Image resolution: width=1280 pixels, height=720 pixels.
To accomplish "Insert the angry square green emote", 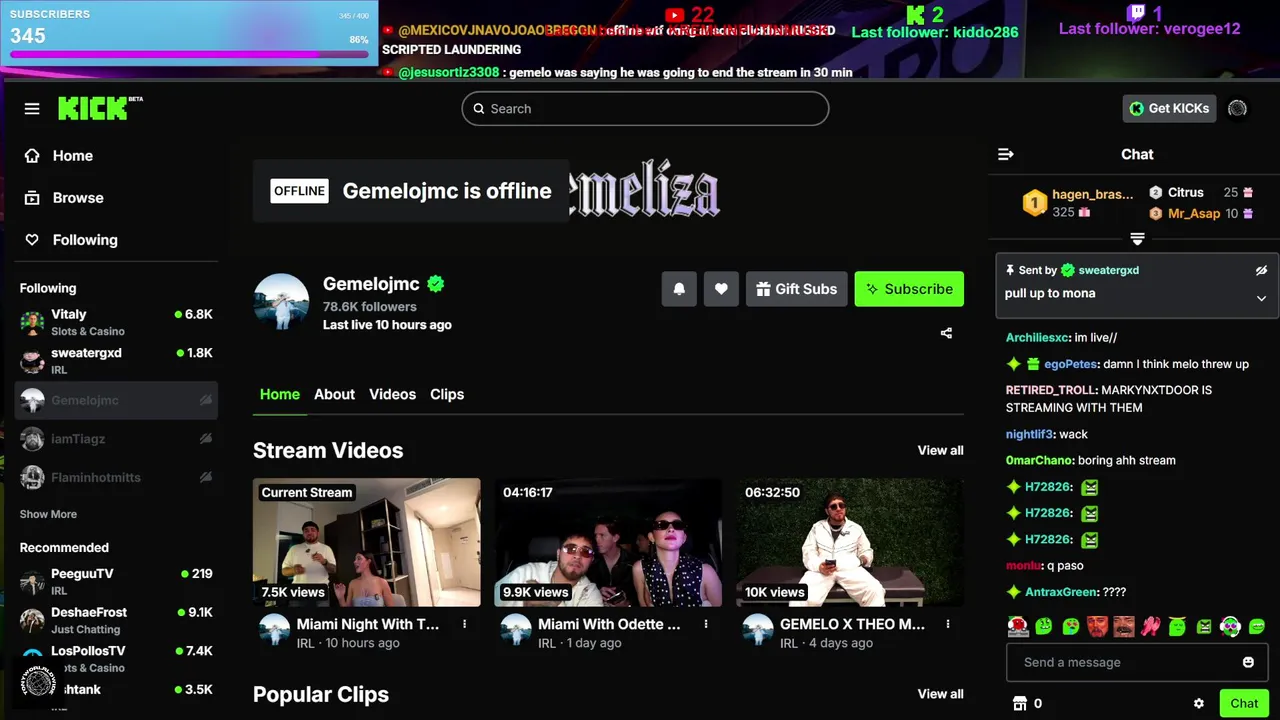I will [1204, 626].
